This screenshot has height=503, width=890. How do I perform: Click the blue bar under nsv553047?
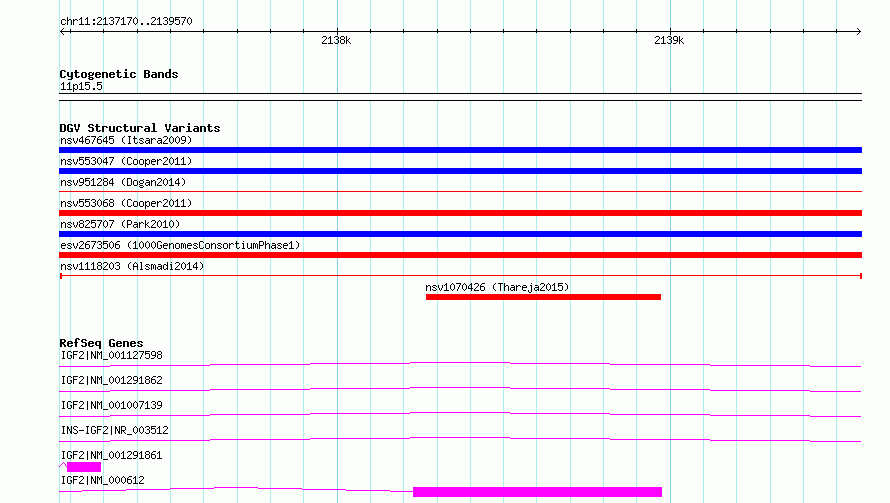460,171
